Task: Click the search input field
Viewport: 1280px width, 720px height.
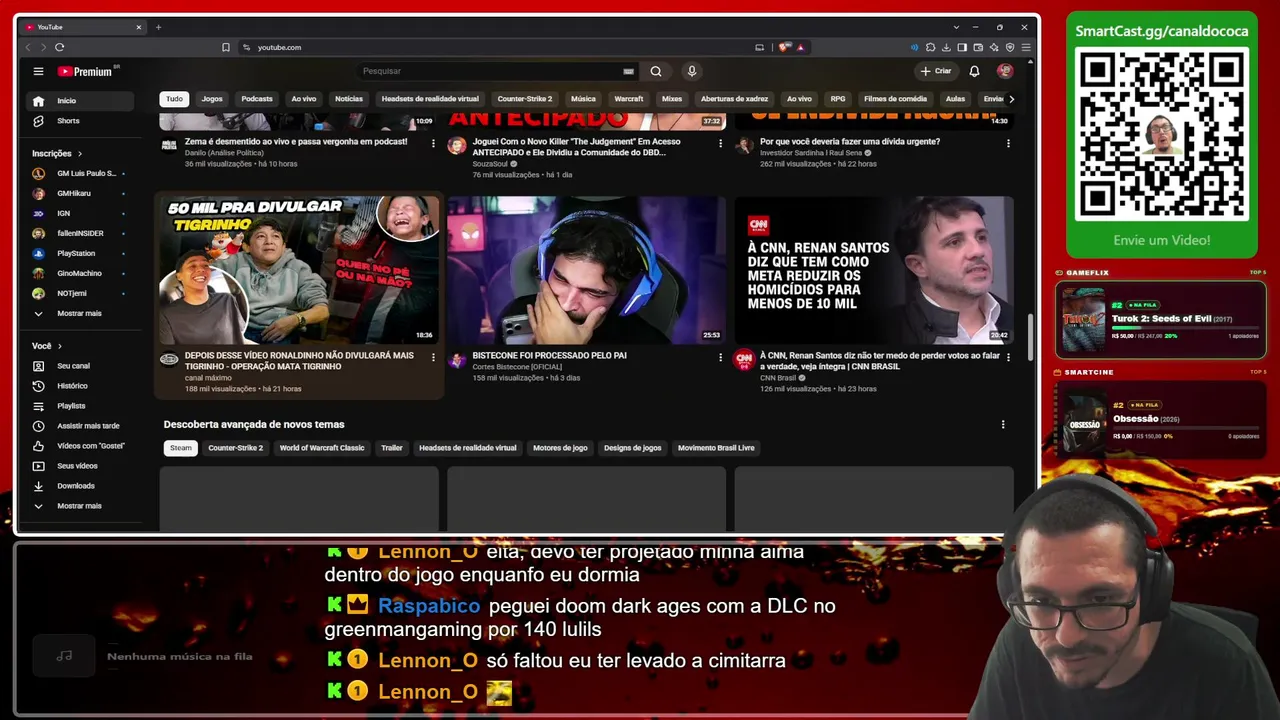Action: click(490, 71)
